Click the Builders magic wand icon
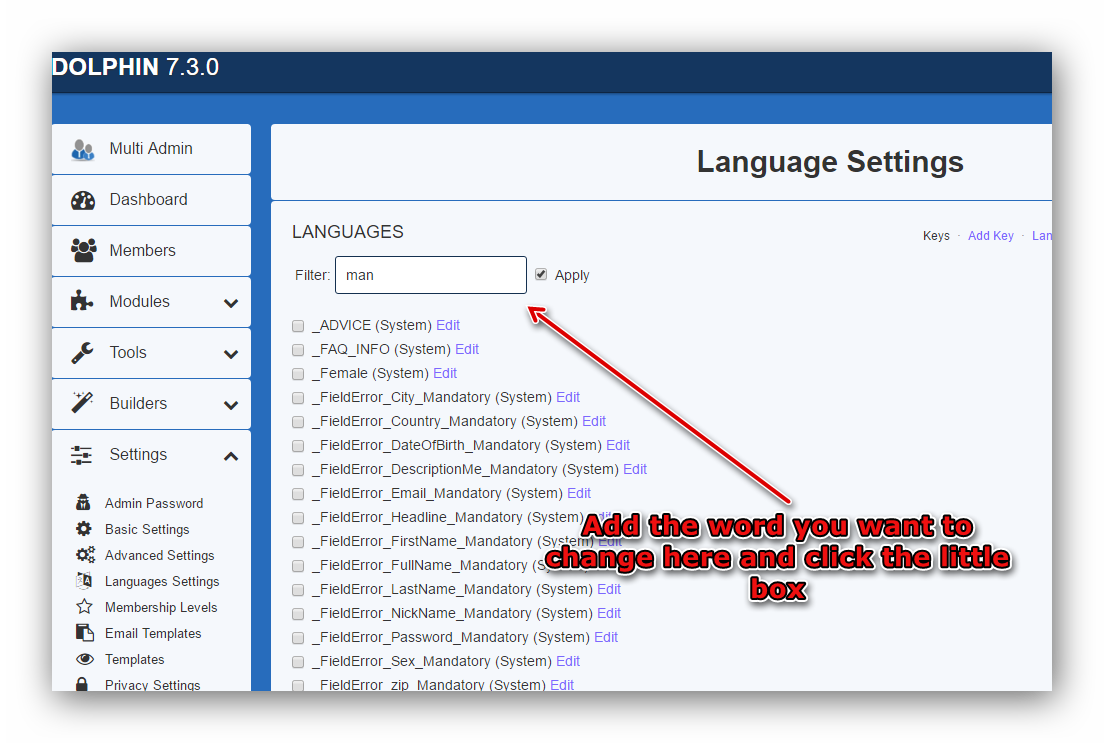Viewport: 1104px width, 743px height. (82, 404)
